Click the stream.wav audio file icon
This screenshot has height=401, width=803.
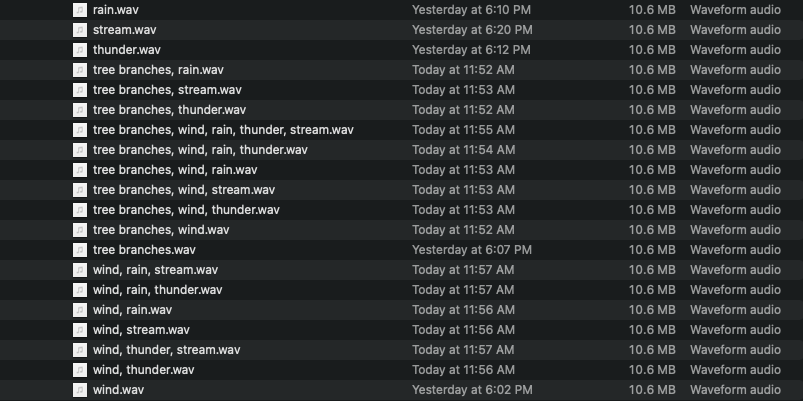tap(80, 30)
